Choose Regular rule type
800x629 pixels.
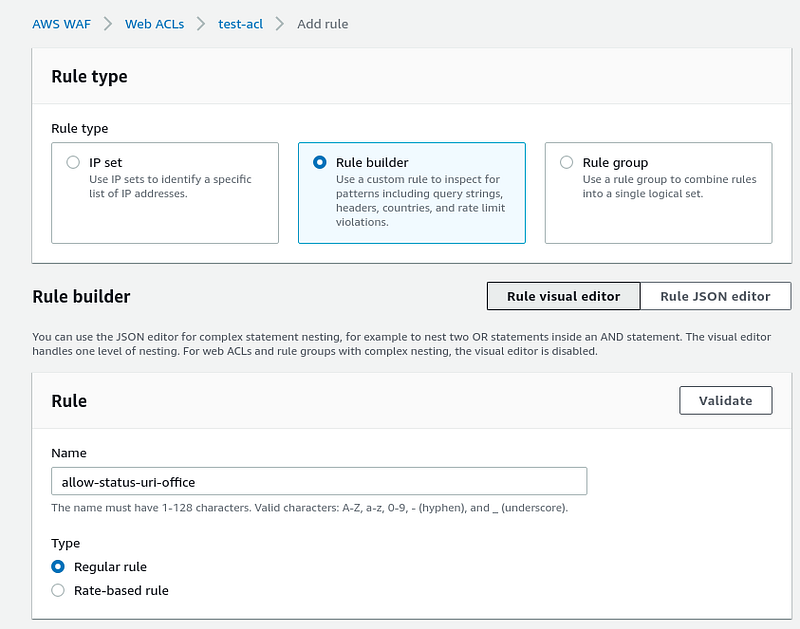(58, 567)
